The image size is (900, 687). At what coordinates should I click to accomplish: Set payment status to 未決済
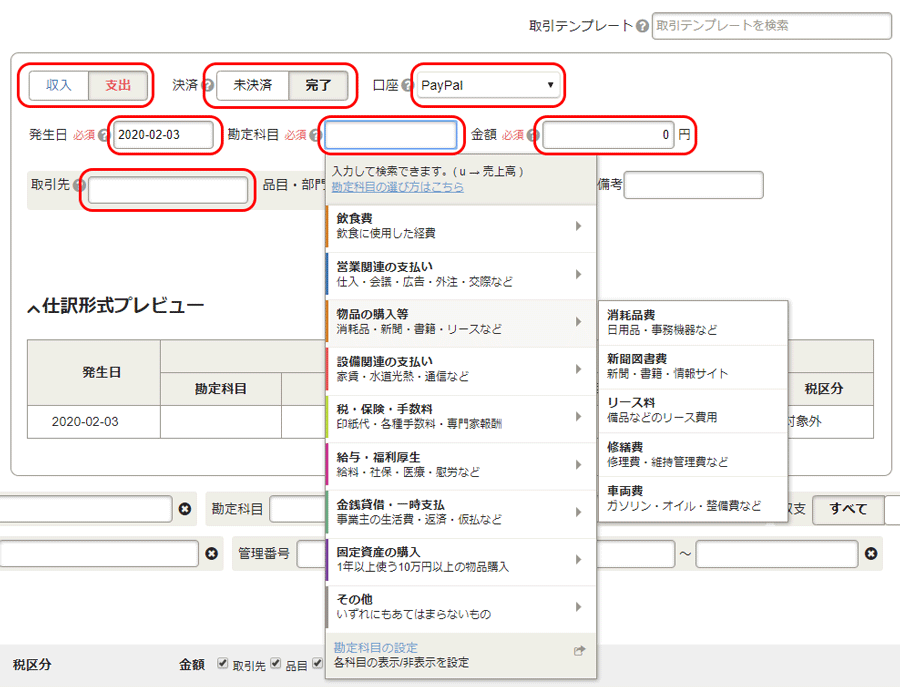(250, 86)
